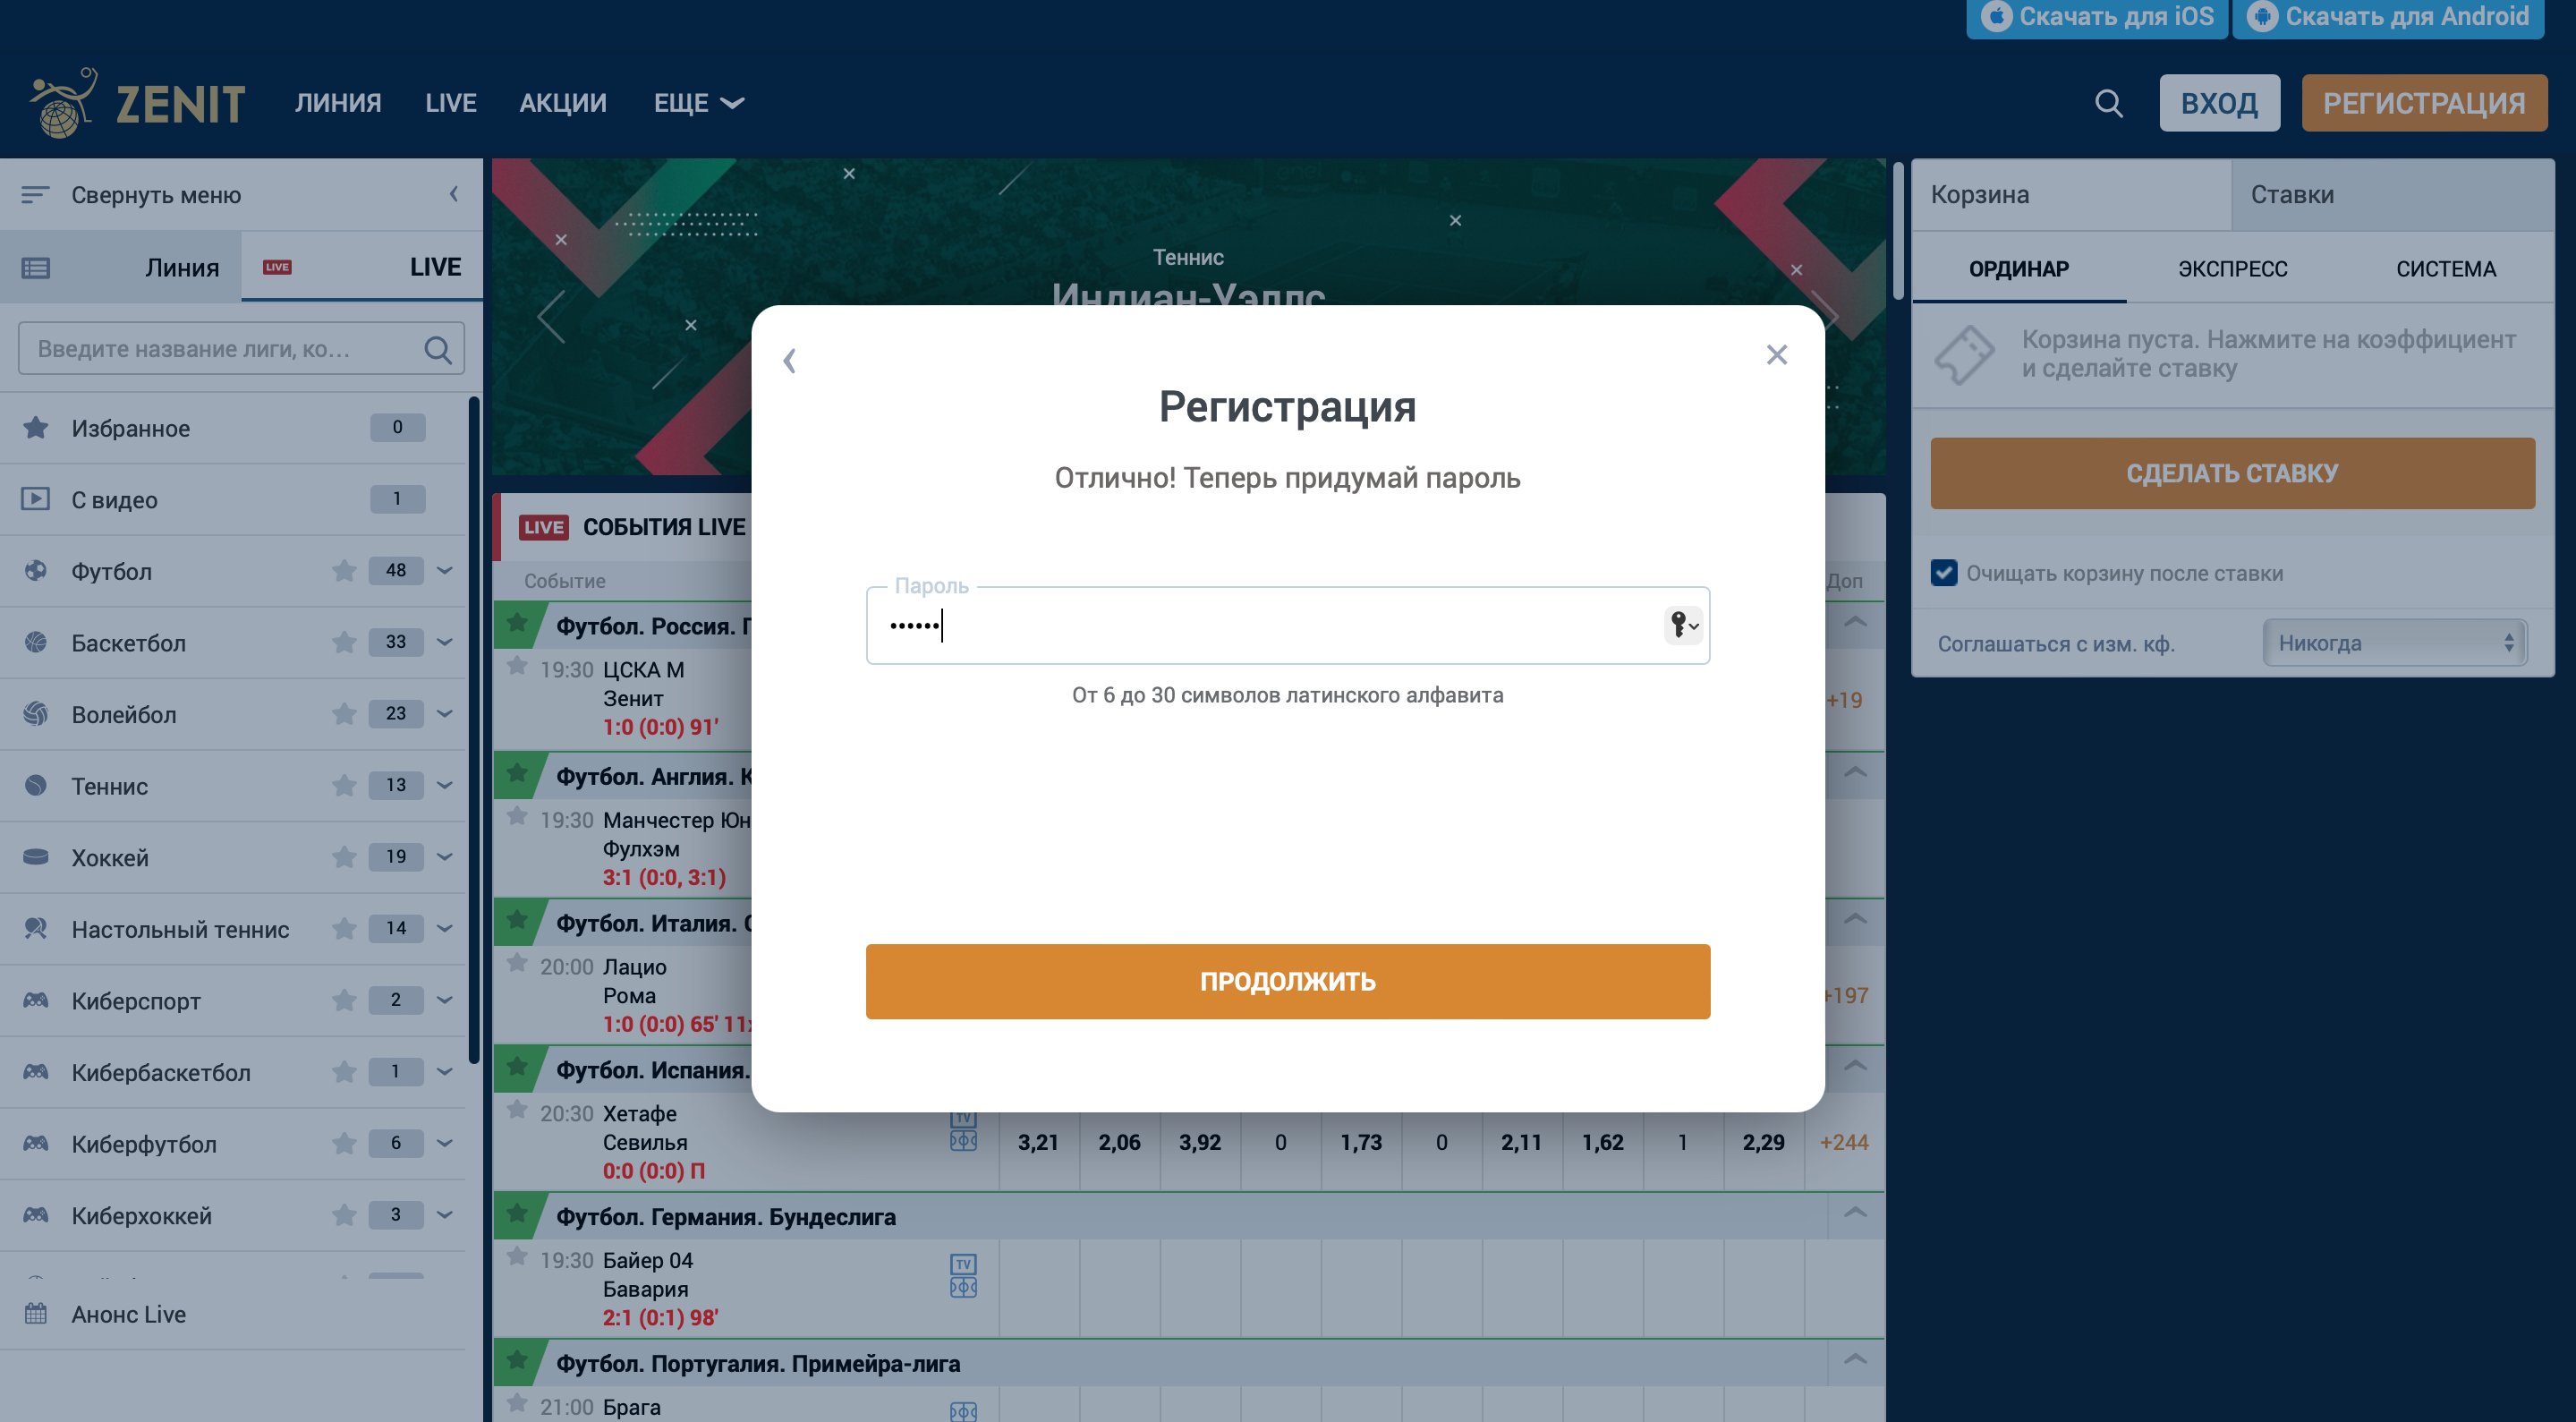Uncheck Очищать корзину после ставки checkbox
This screenshot has width=2576, height=1422.
click(1944, 573)
